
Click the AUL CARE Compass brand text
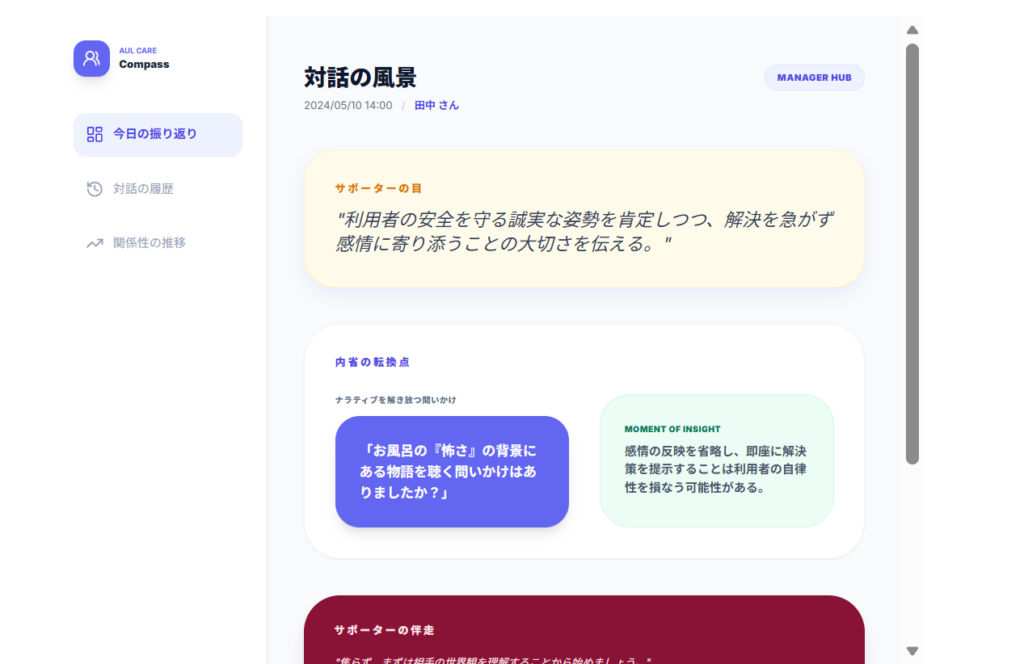tap(144, 59)
